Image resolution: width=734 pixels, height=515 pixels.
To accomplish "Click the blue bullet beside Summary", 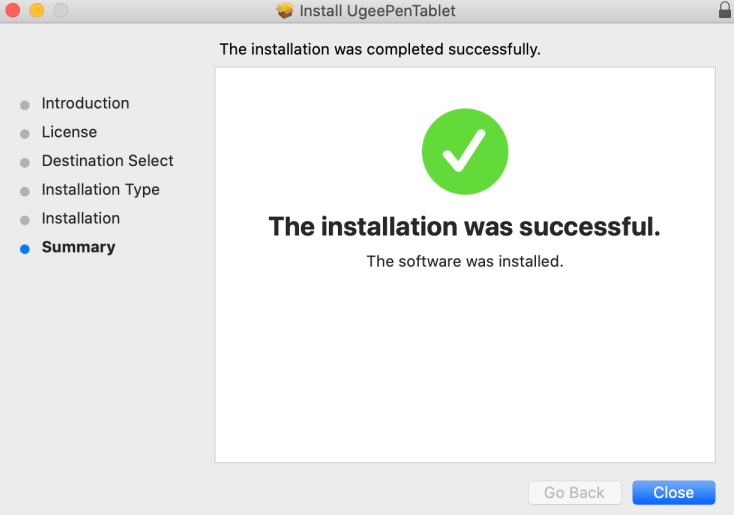I will [x=25, y=249].
